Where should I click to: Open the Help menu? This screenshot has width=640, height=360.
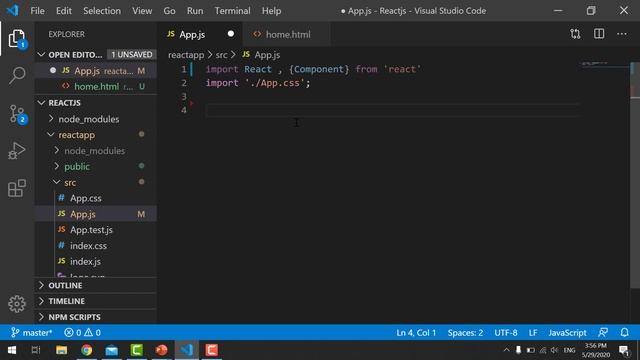tap(271, 11)
